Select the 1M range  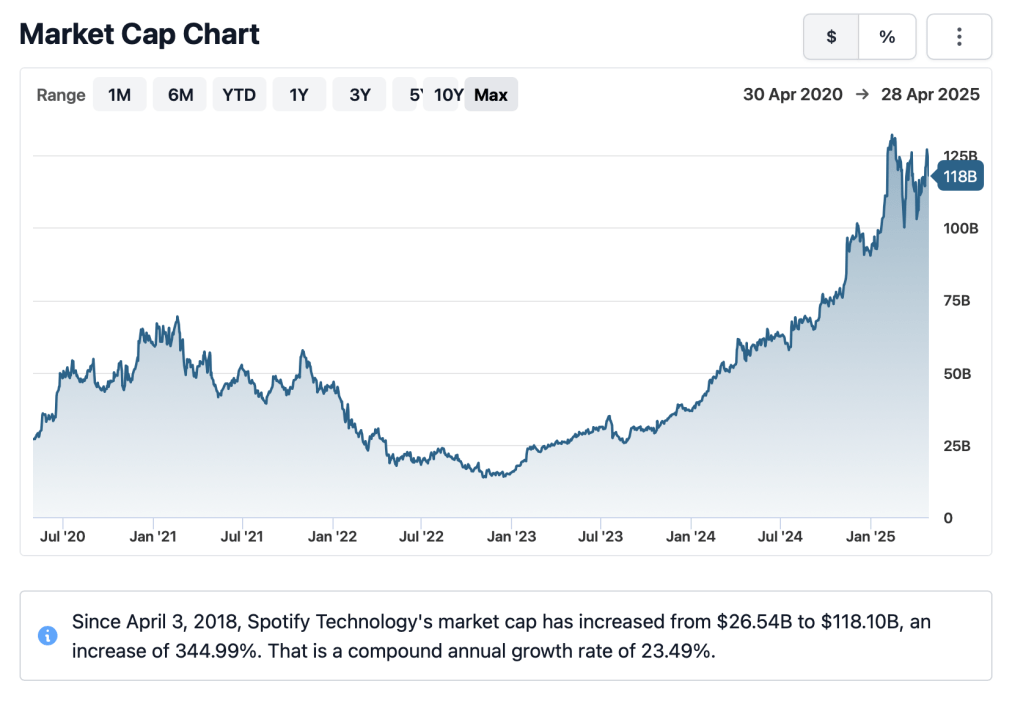coord(120,95)
